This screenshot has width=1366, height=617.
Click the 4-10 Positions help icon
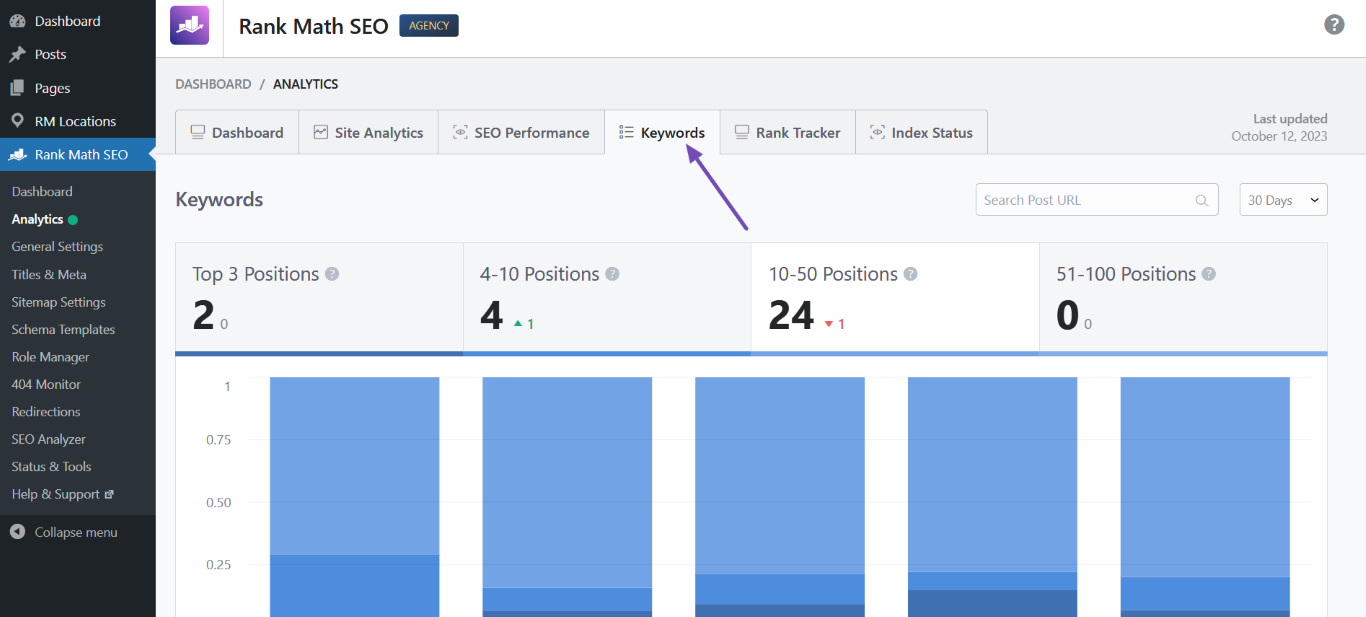click(x=612, y=274)
